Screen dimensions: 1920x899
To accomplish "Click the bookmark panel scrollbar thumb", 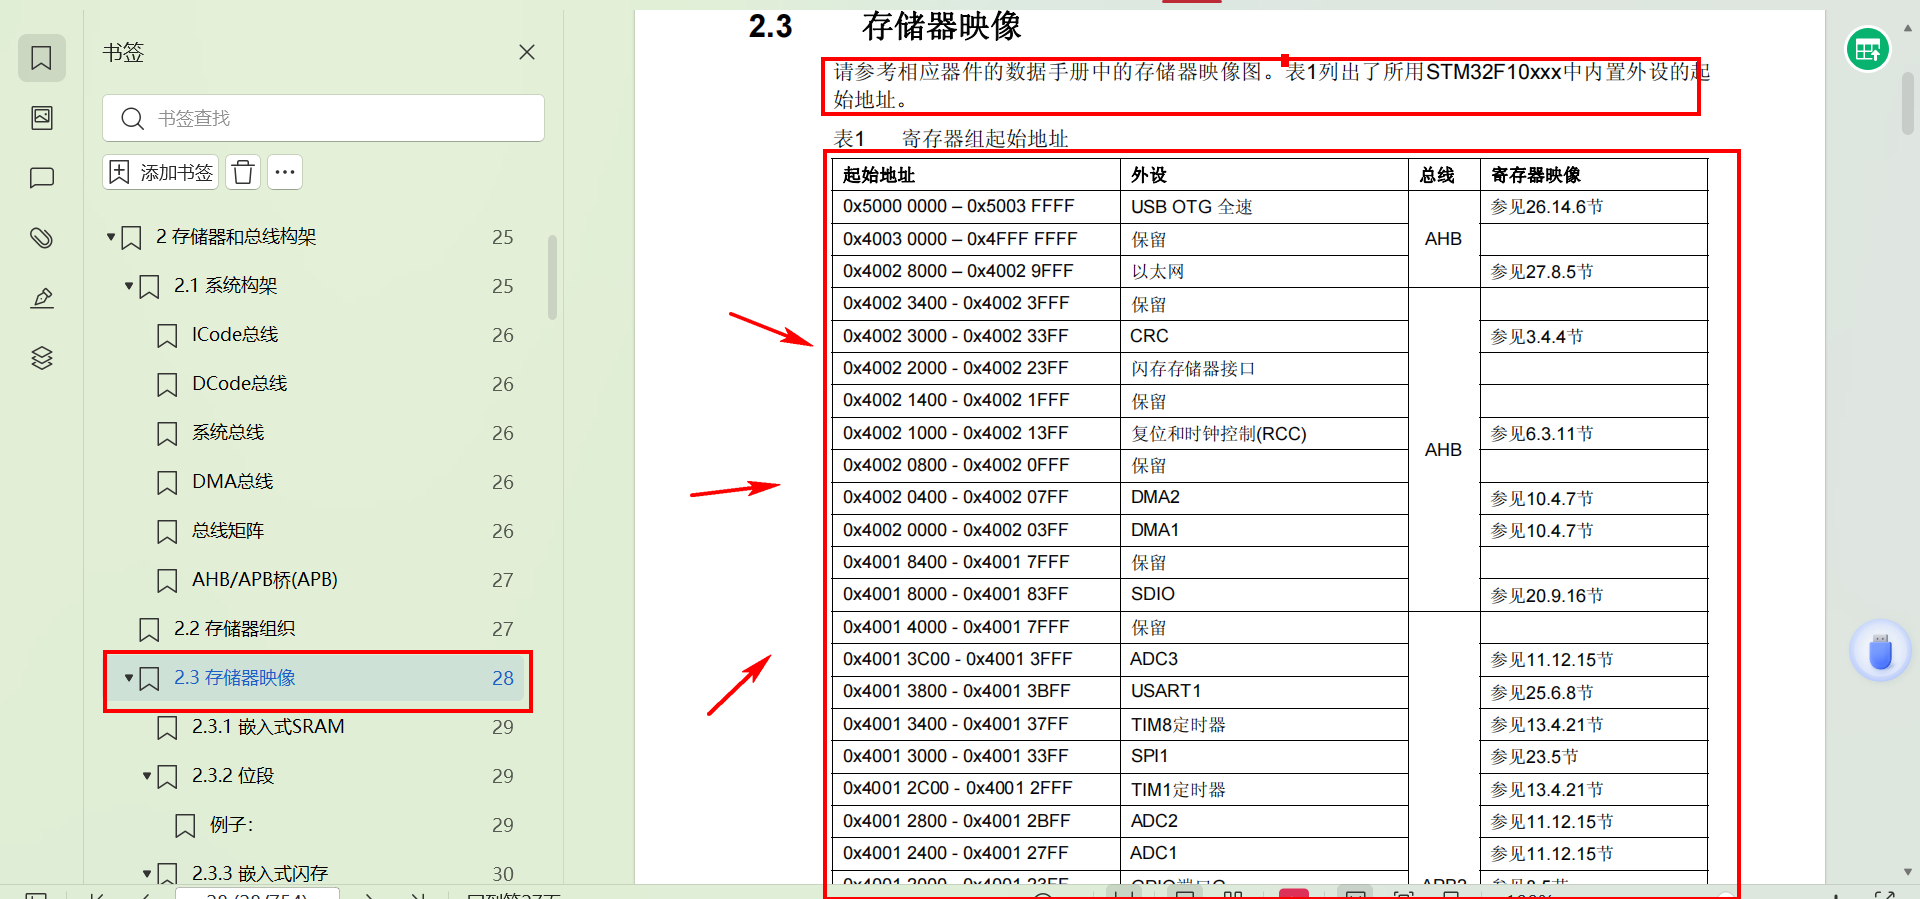I will pyautogui.click(x=552, y=277).
